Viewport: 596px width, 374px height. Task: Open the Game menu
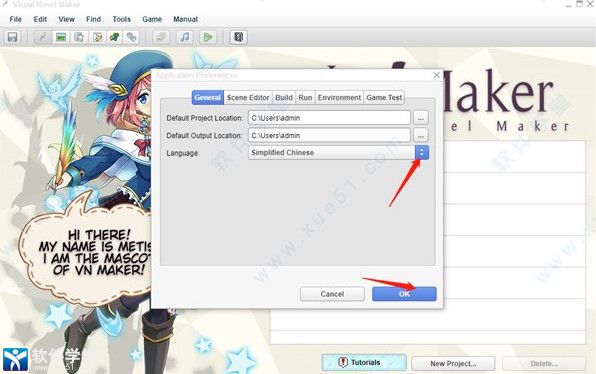[152, 19]
